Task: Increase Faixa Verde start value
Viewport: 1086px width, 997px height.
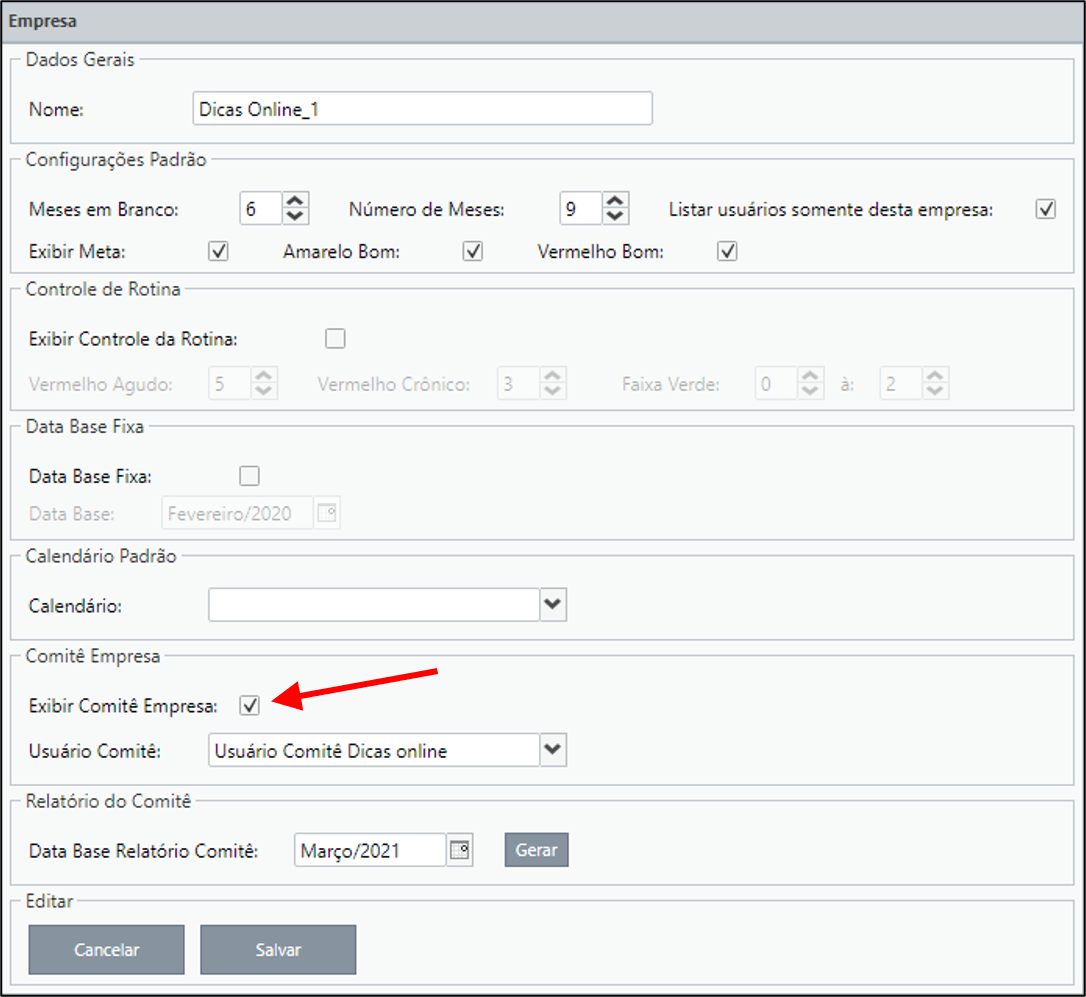Action: 810,376
